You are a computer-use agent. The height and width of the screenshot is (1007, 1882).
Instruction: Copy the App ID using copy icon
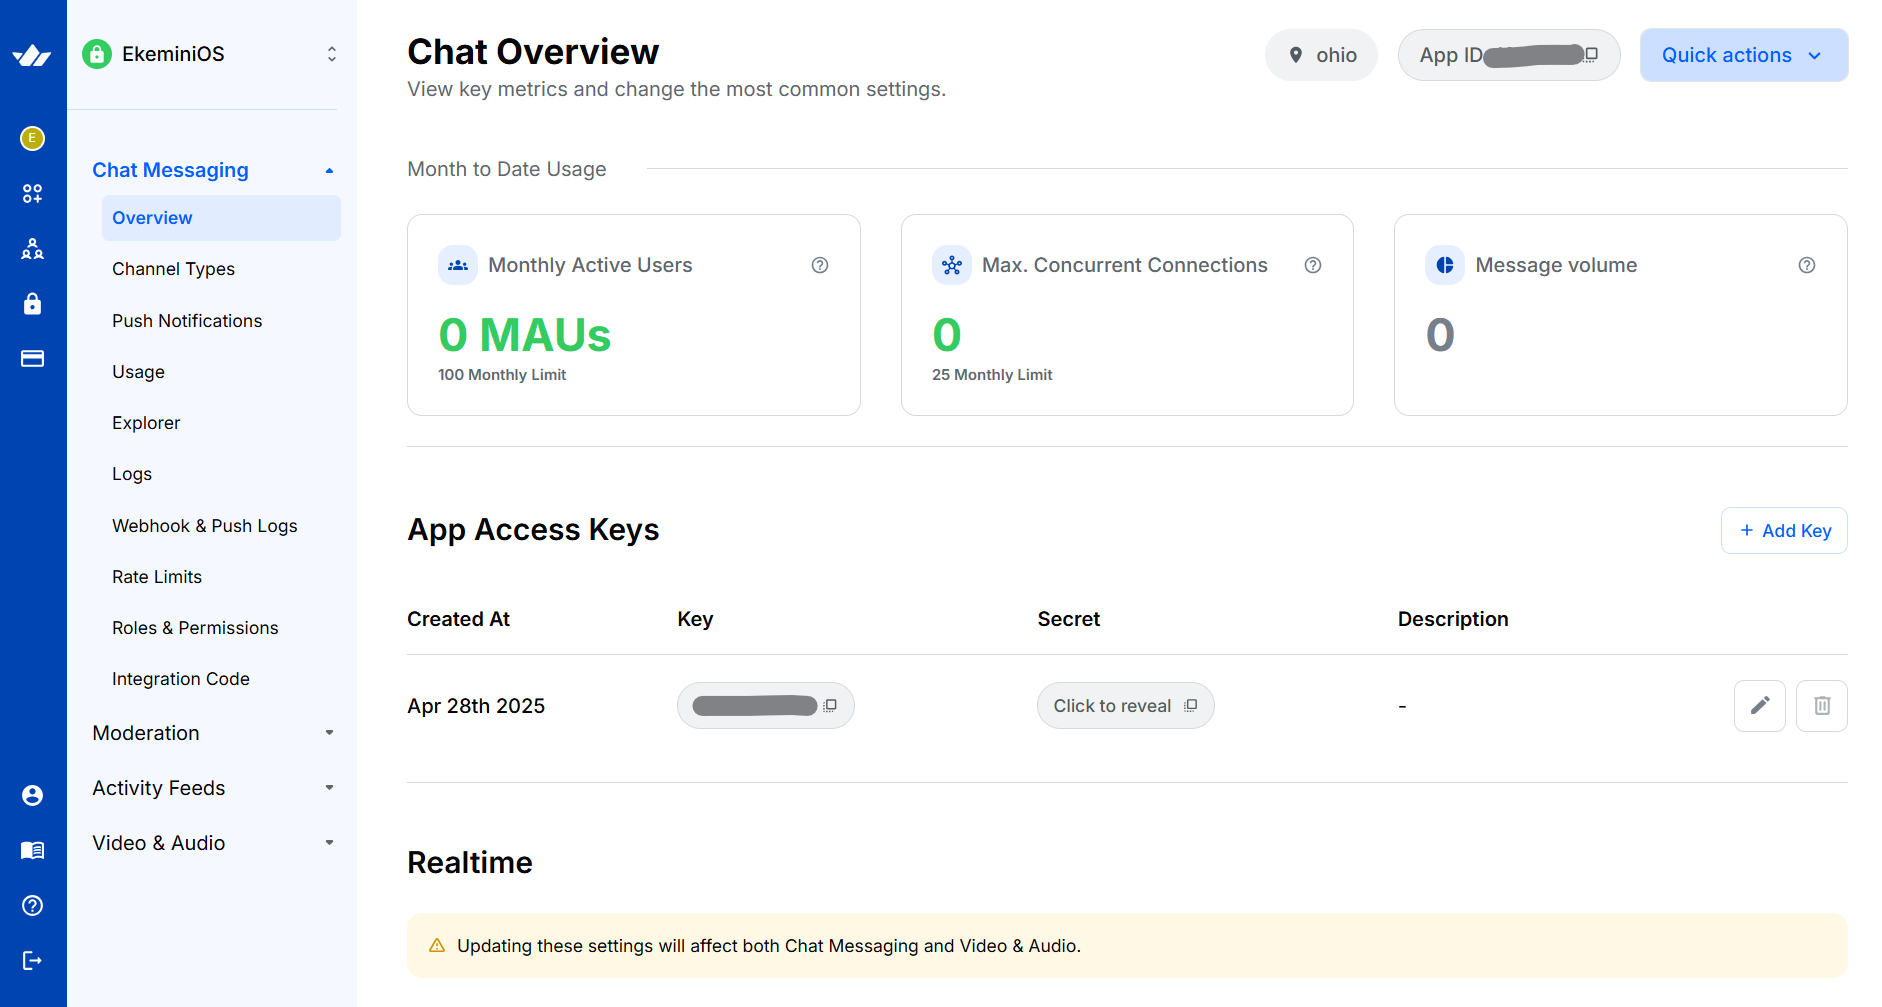(x=1591, y=55)
